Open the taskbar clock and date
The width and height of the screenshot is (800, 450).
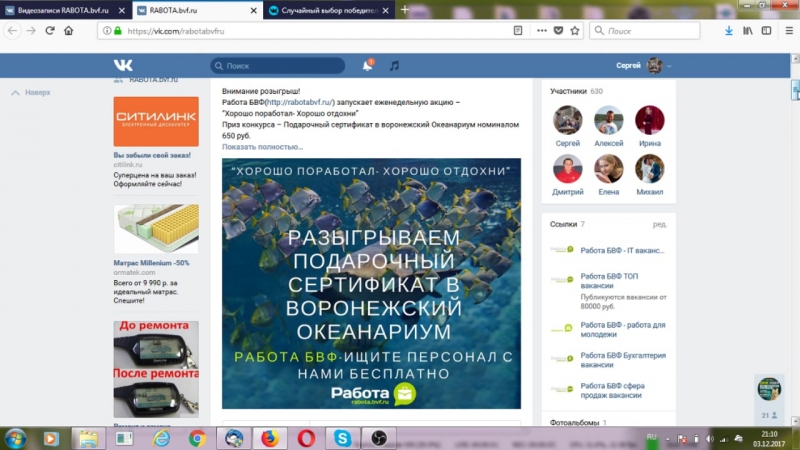(x=768, y=439)
